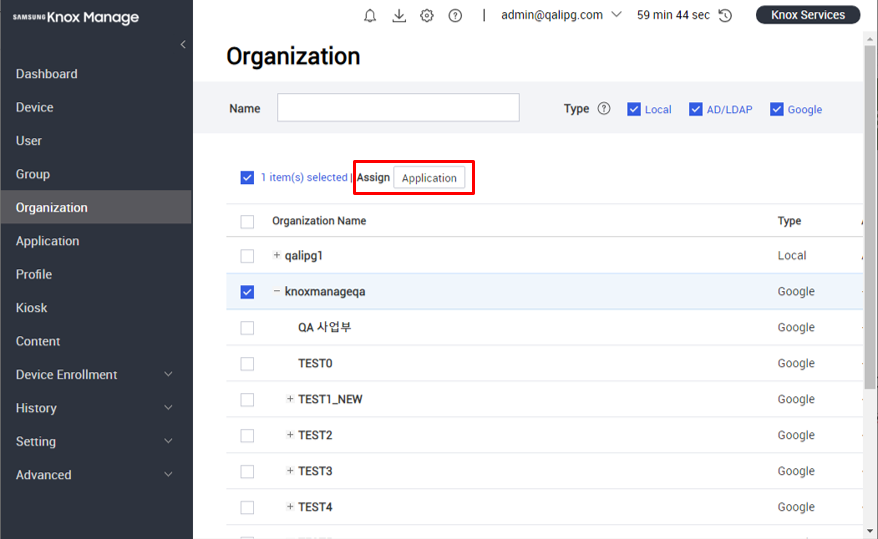Tick the header select-all checkbox
This screenshot has height=539, width=878.
tap(247, 222)
